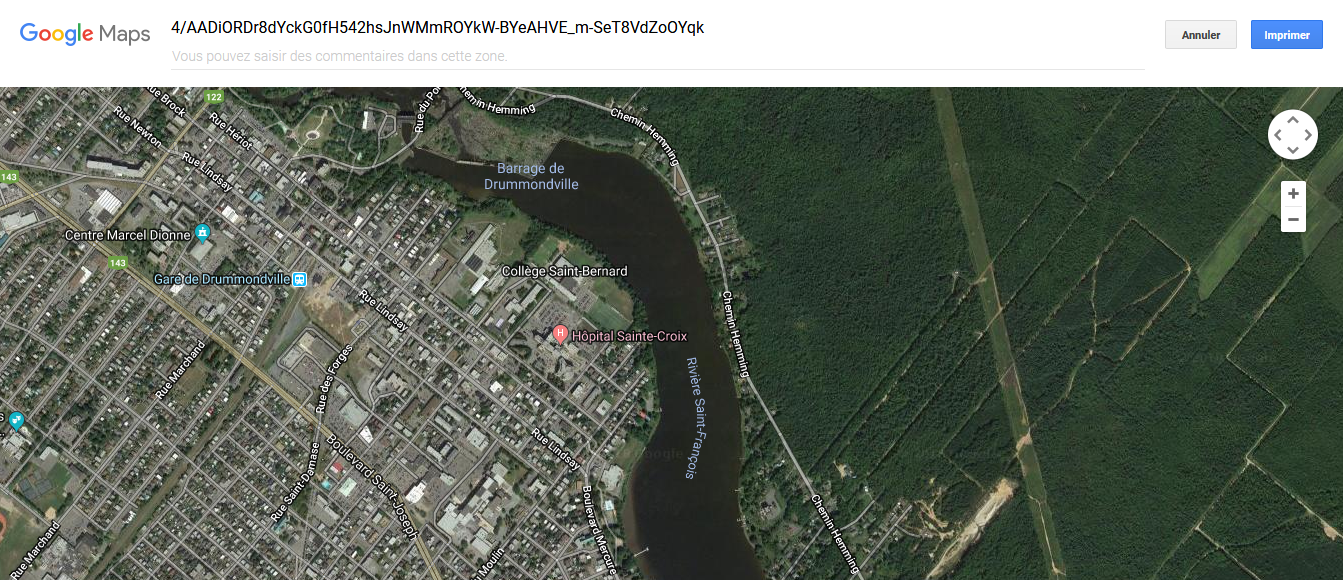Click the teal marker at left map edge

click(x=15, y=421)
